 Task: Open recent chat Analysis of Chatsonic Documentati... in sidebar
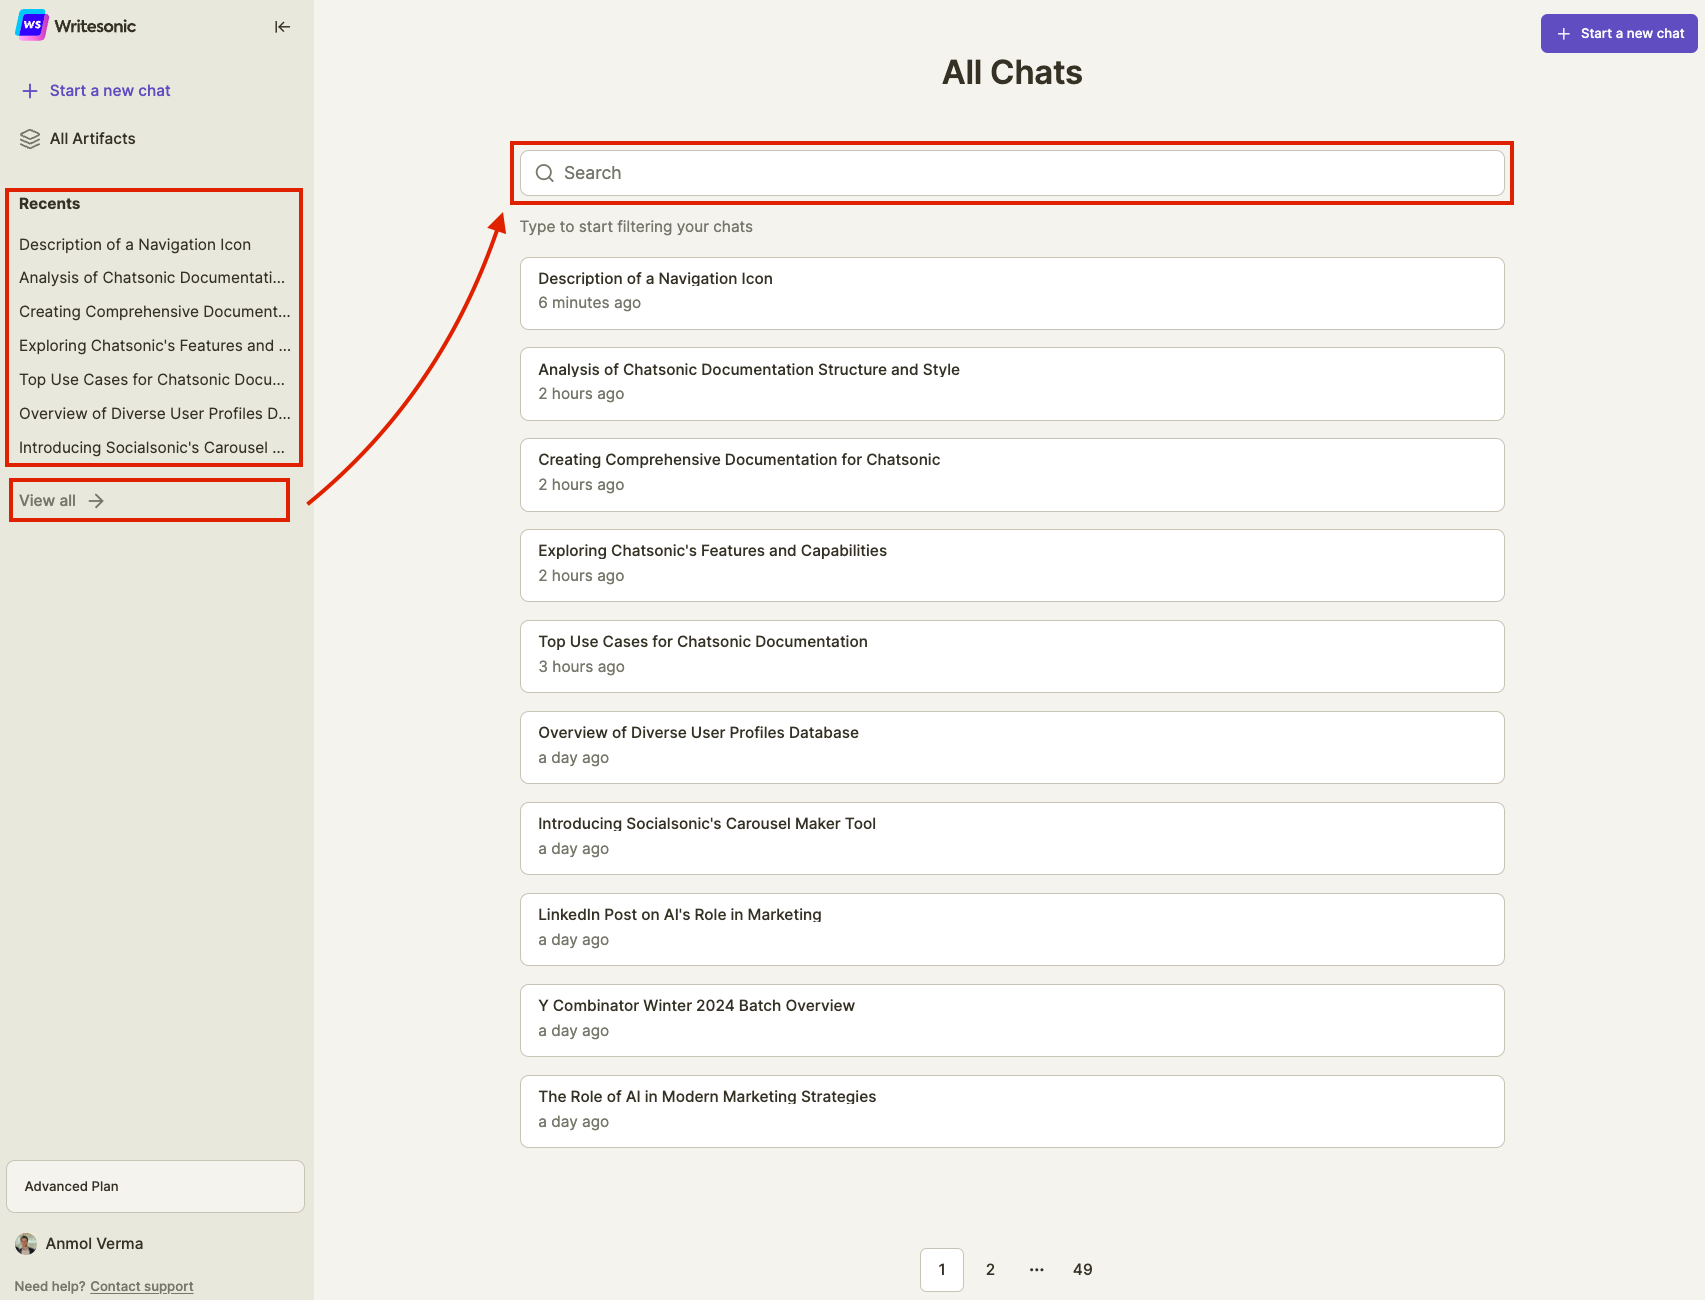152,278
